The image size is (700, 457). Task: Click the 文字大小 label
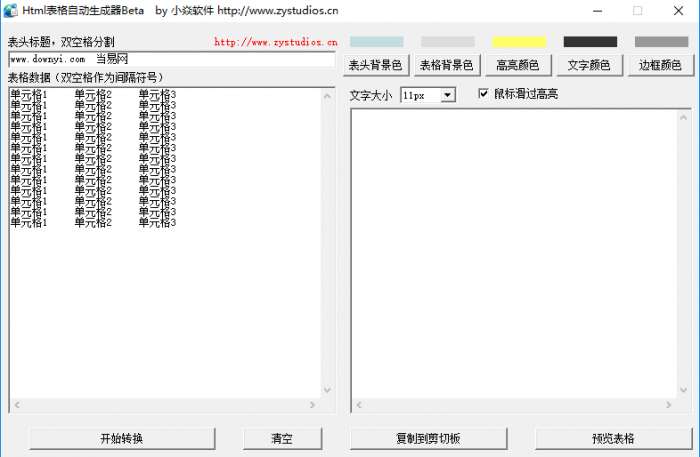click(371, 96)
